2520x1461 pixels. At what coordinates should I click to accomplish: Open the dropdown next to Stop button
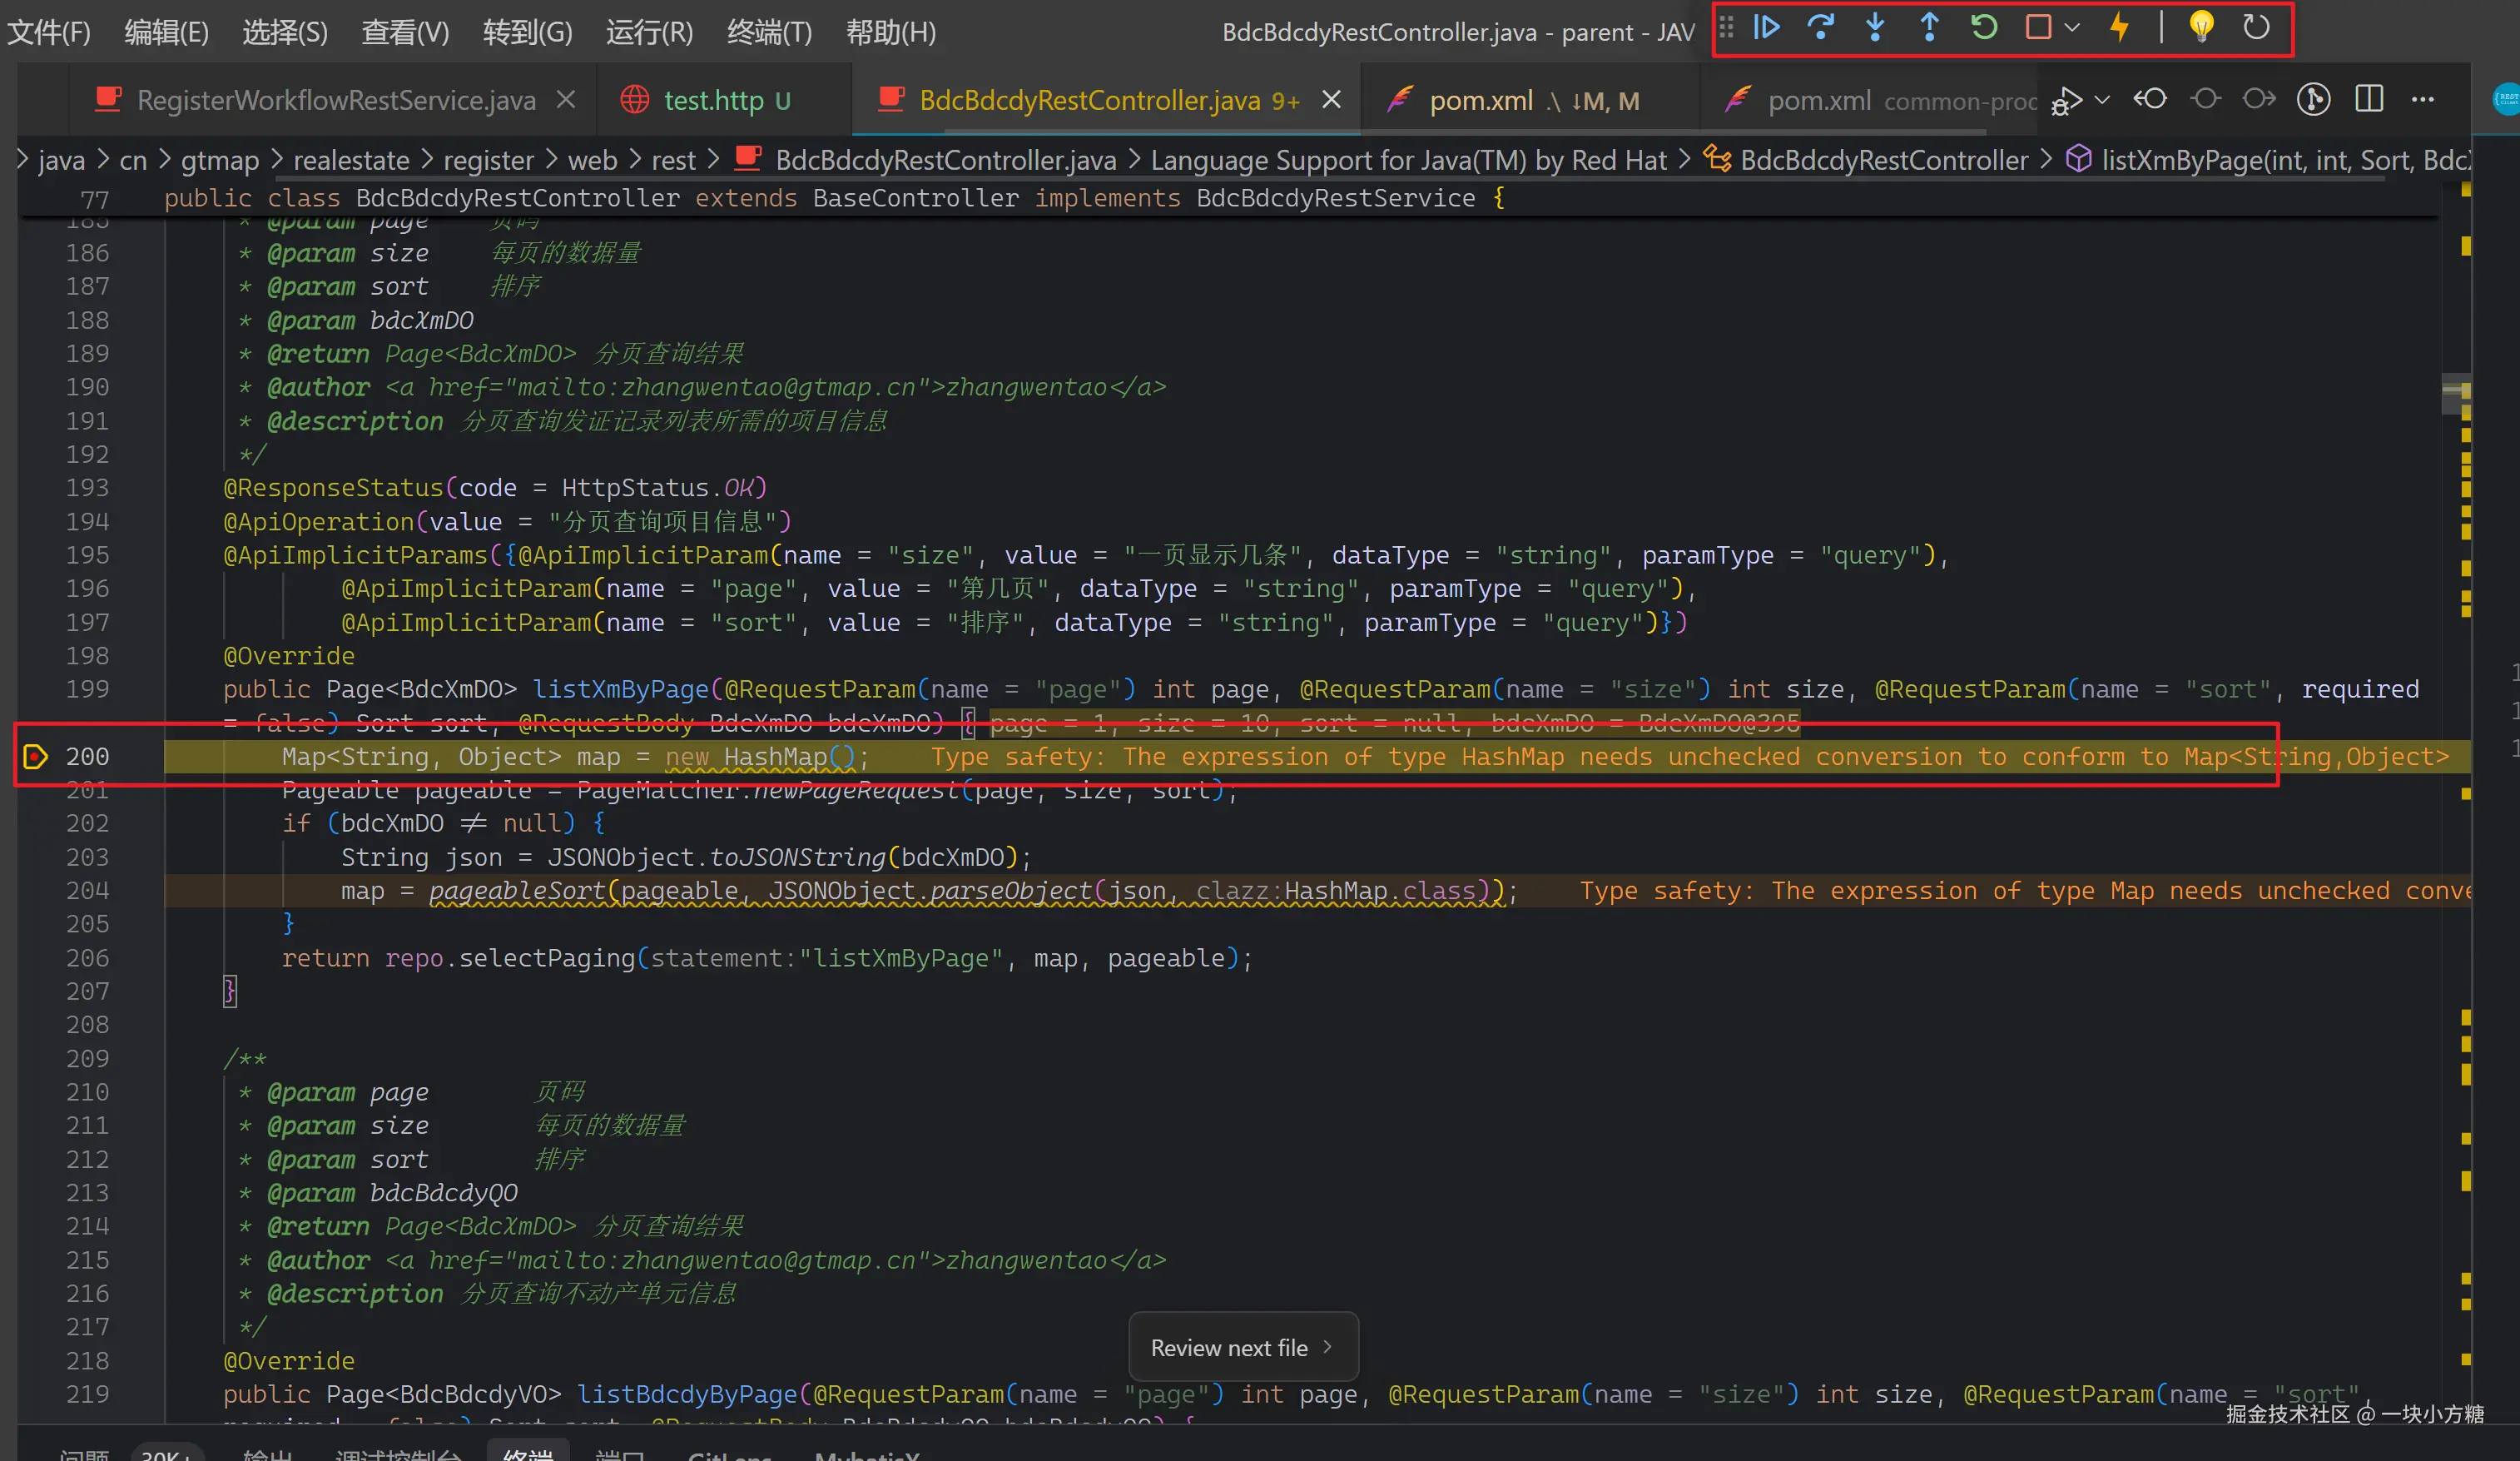(x=2072, y=28)
